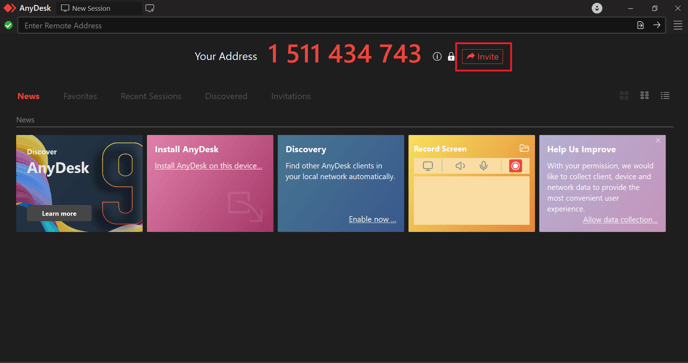Image resolution: width=688 pixels, height=363 pixels.
Task: Click Install AnyDesk on this device link
Action: (208, 166)
